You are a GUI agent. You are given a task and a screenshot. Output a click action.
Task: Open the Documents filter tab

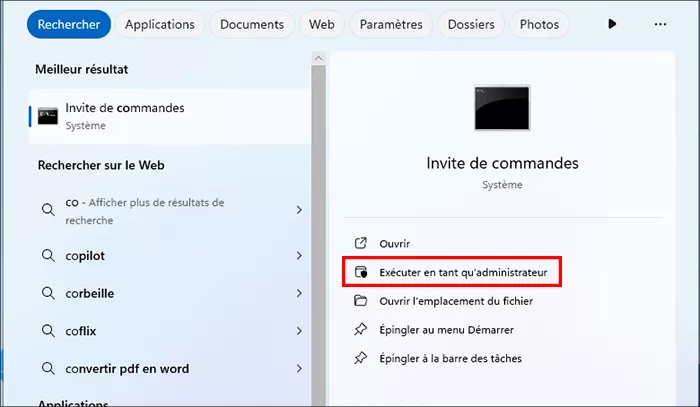point(252,24)
